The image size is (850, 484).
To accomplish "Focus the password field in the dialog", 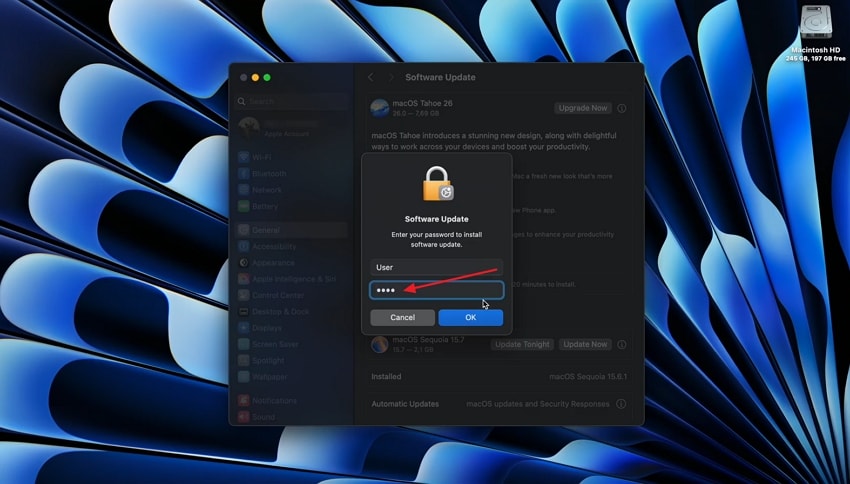I will pos(436,291).
